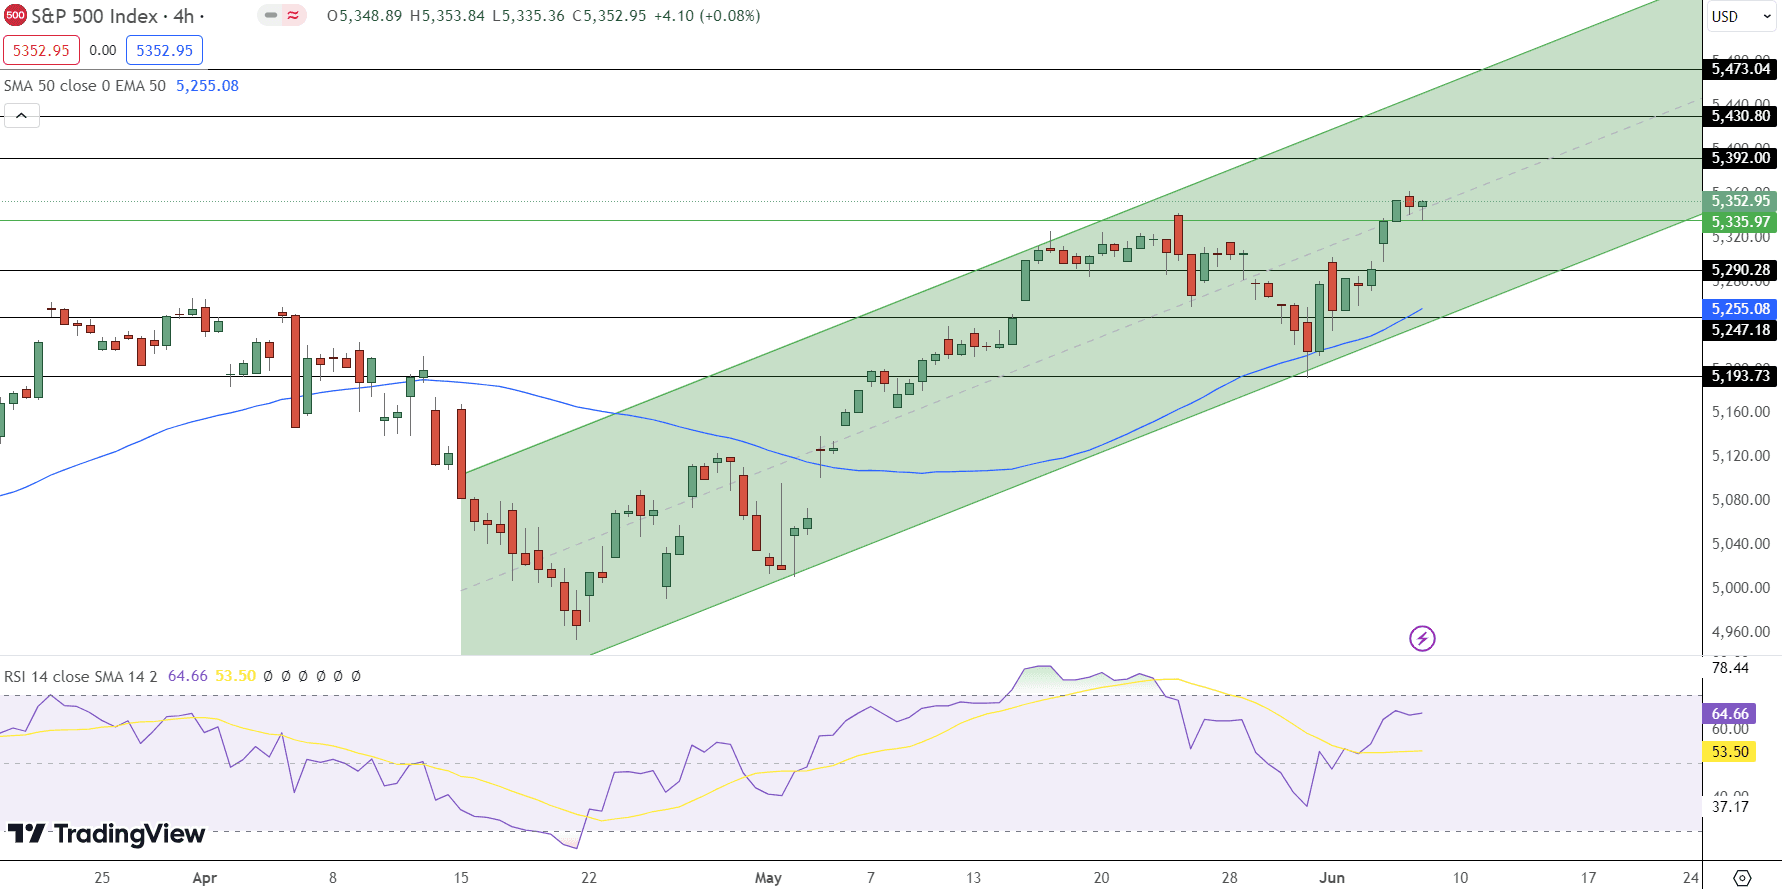The width and height of the screenshot is (1782, 889).
Task: Open the USD currency dropdown
Action: (x=1741, y=16)
